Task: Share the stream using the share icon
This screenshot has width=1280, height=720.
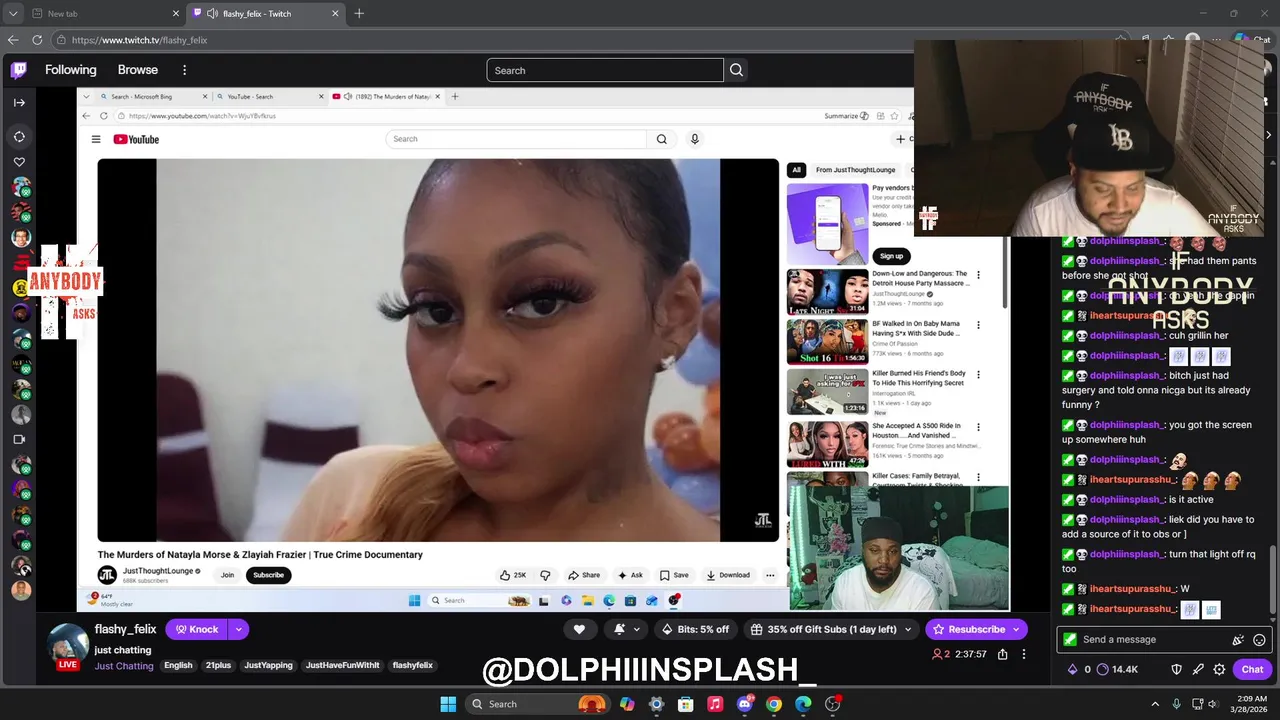Action: click(x=1002, y=654)
